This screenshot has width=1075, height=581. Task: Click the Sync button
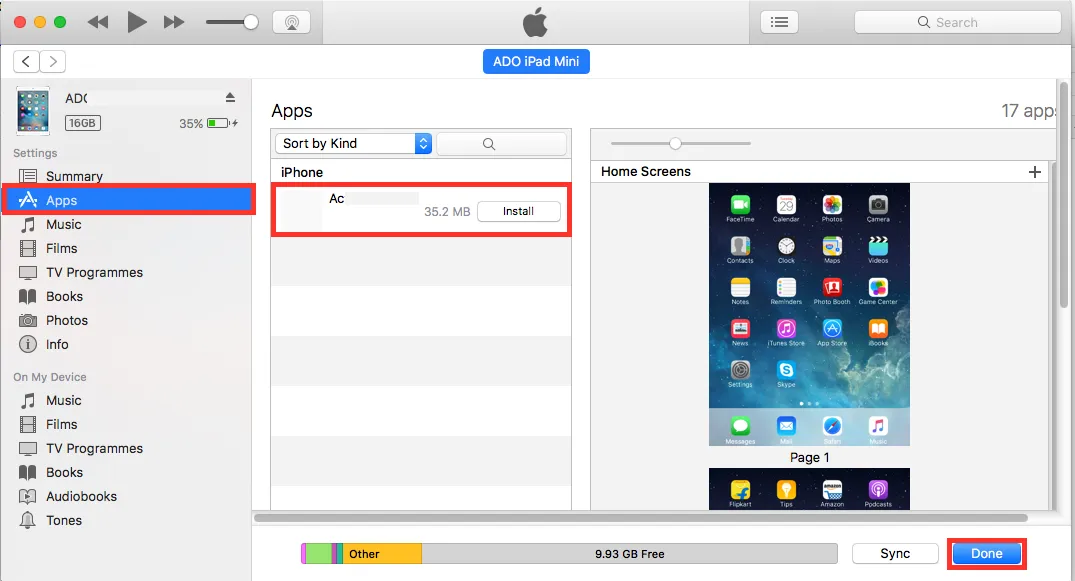[x=895, y=554]
